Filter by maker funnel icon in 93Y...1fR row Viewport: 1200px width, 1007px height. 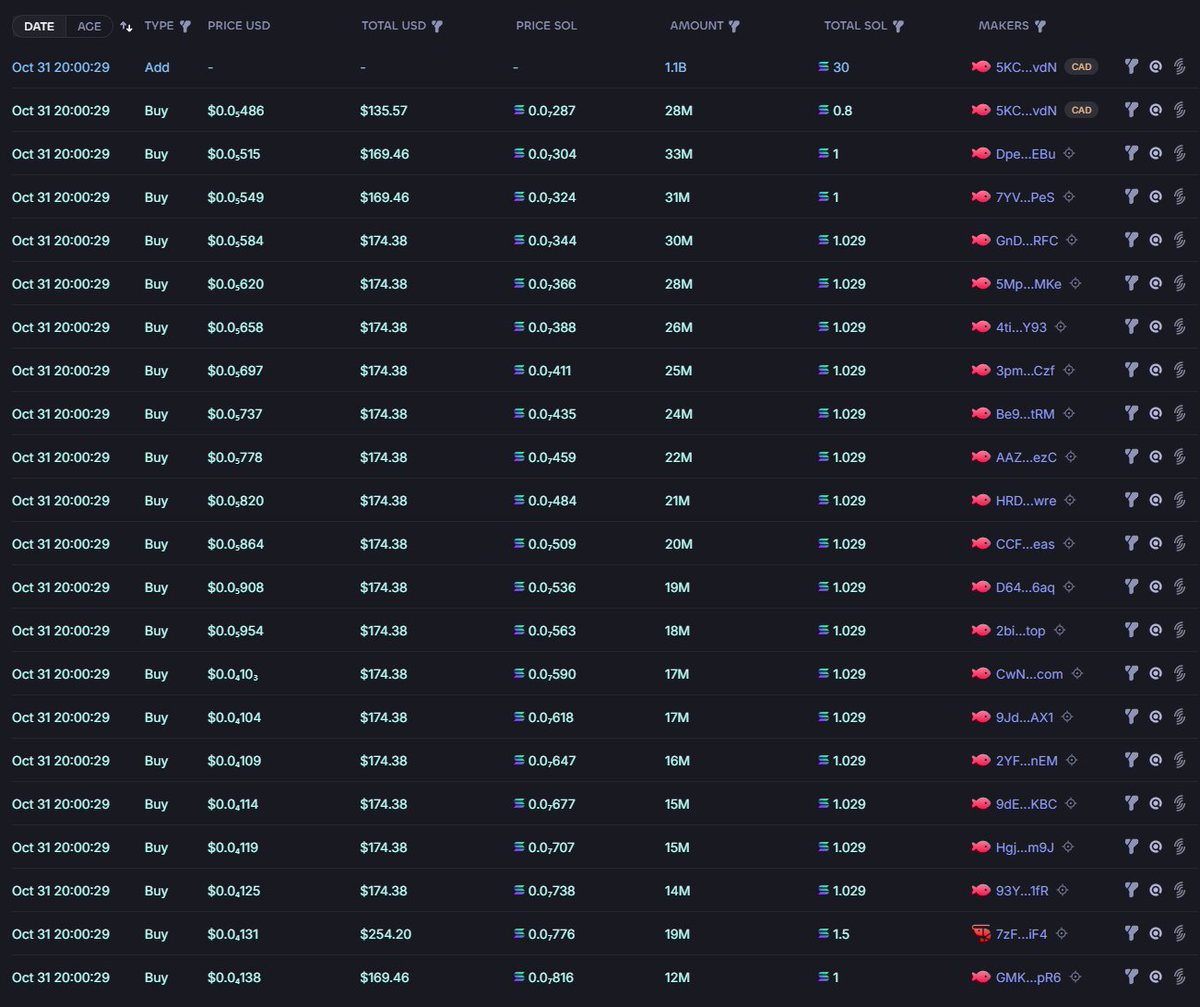click(x=1131, y=890)
